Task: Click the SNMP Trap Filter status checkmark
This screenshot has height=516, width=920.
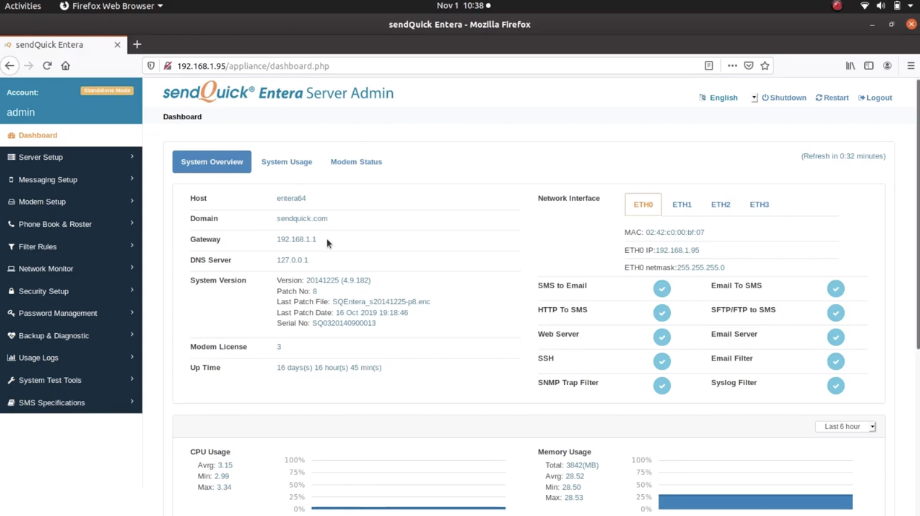Action: point(662,386)
